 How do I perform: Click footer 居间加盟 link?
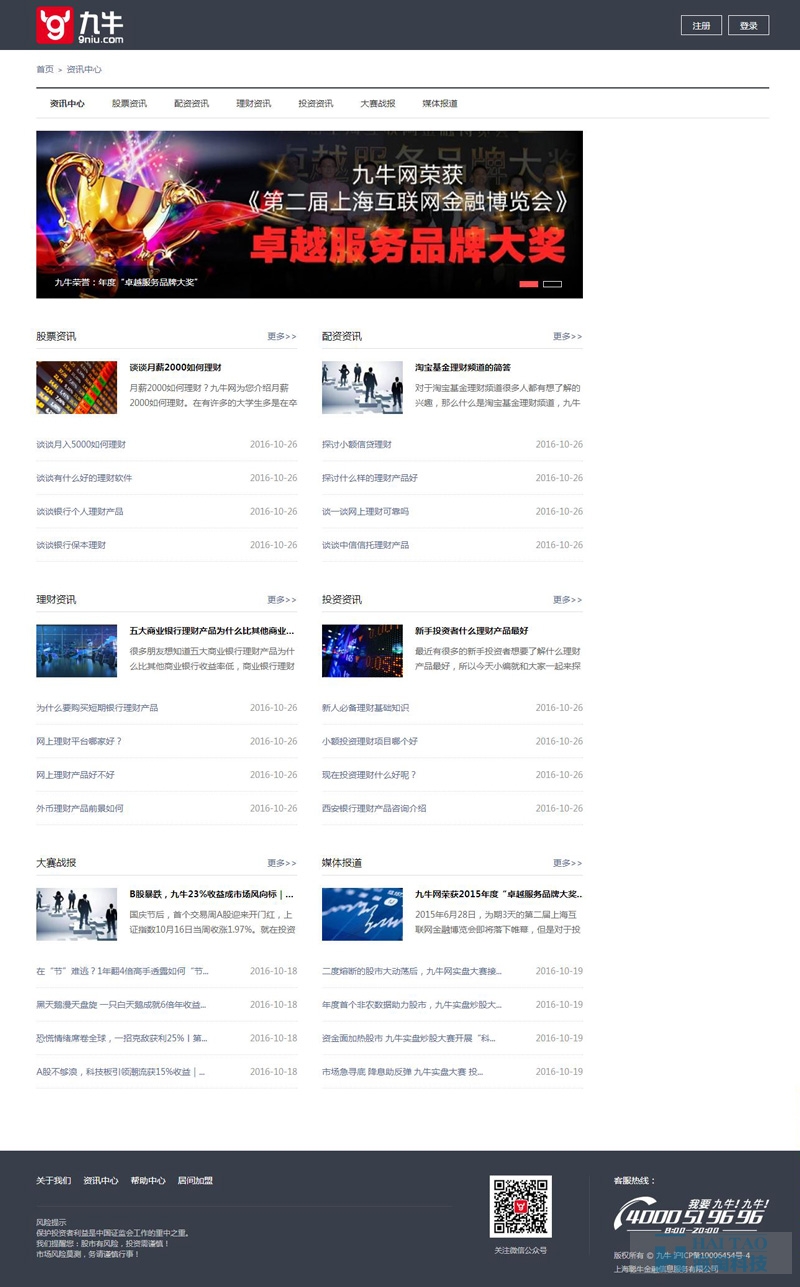coord(195,1181)
